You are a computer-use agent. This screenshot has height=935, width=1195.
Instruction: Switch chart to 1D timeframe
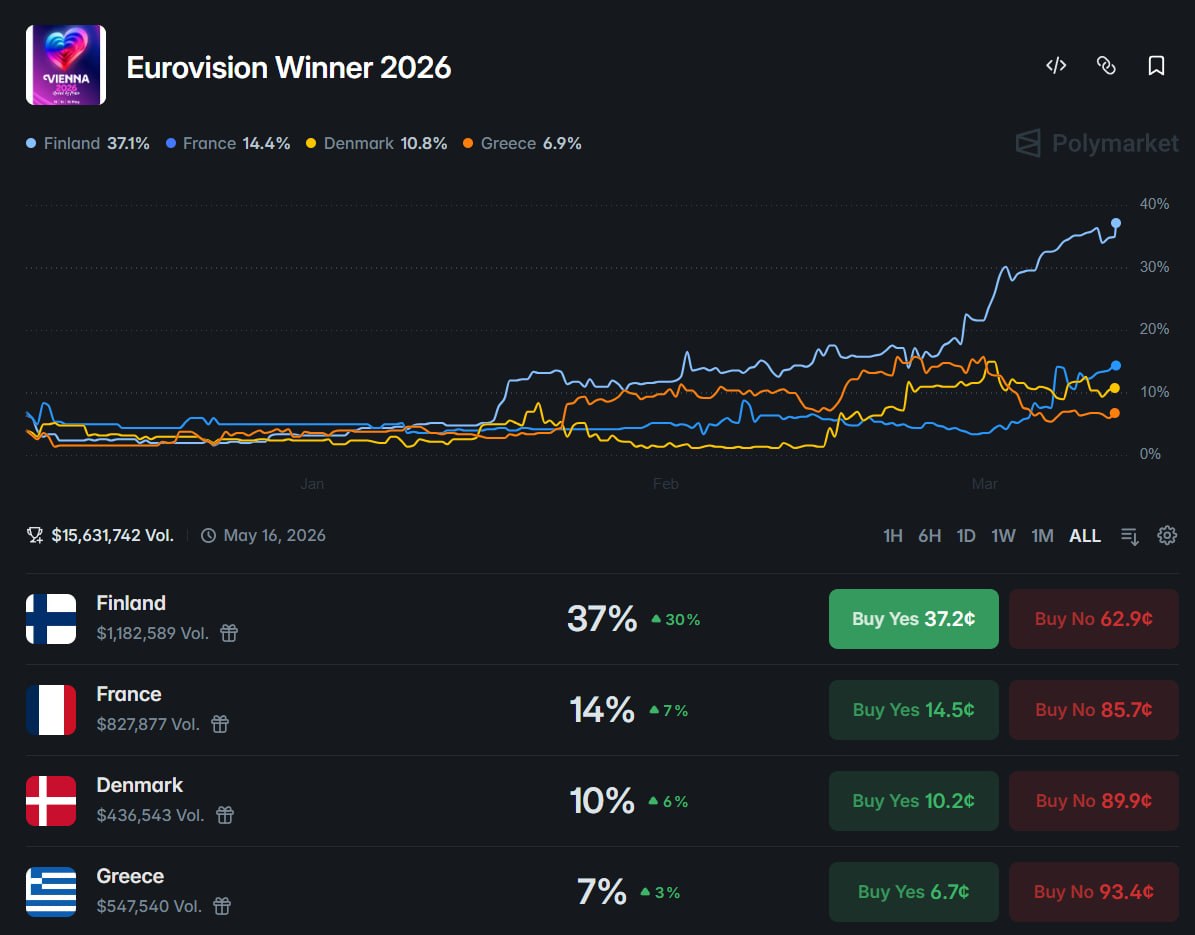(966, 536)
